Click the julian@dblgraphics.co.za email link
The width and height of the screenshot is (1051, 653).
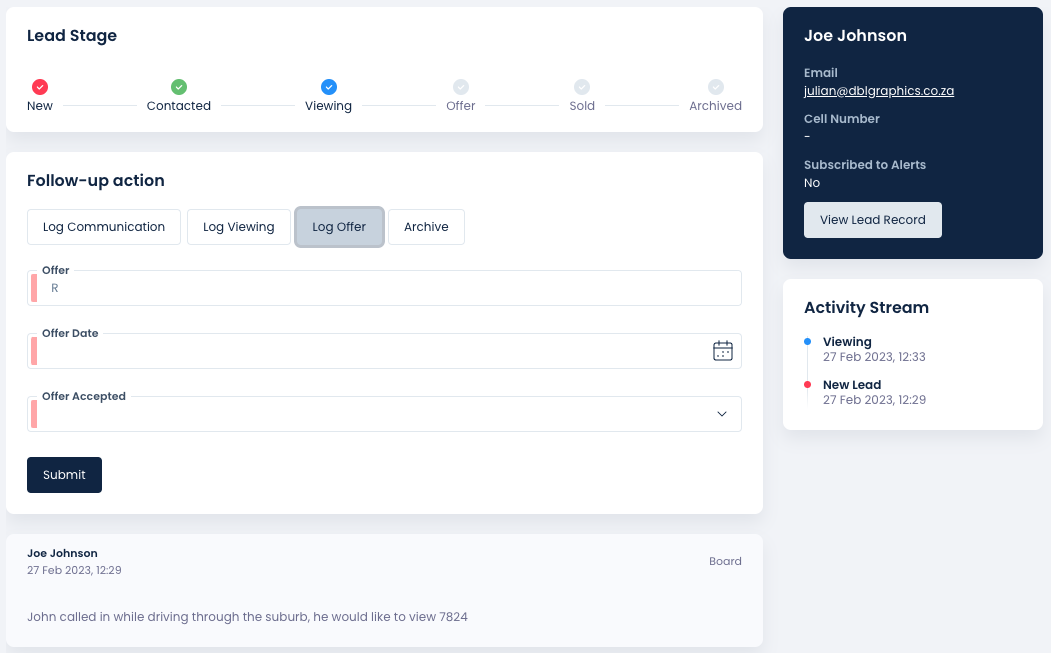879,91
